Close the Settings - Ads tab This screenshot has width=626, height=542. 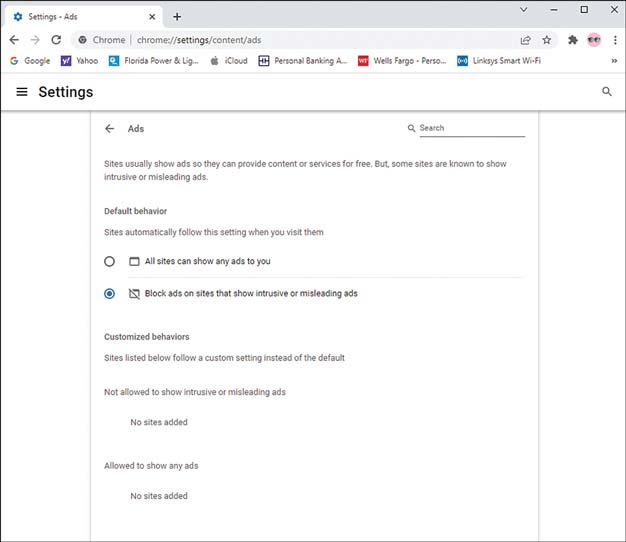152,17
